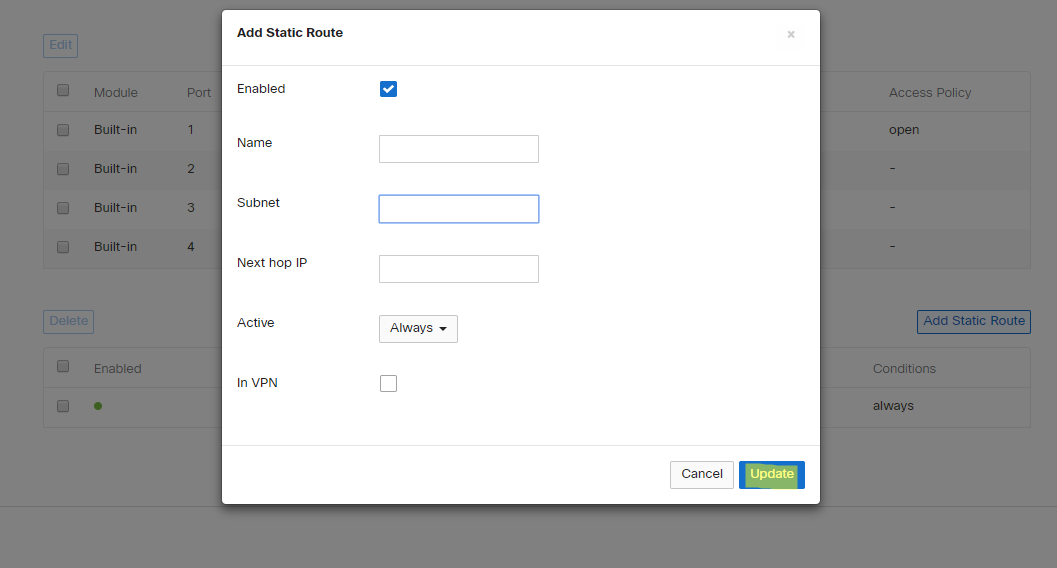1057x568 pixels.
Task: Click the Next hop IP field
Action: point(458,269)
